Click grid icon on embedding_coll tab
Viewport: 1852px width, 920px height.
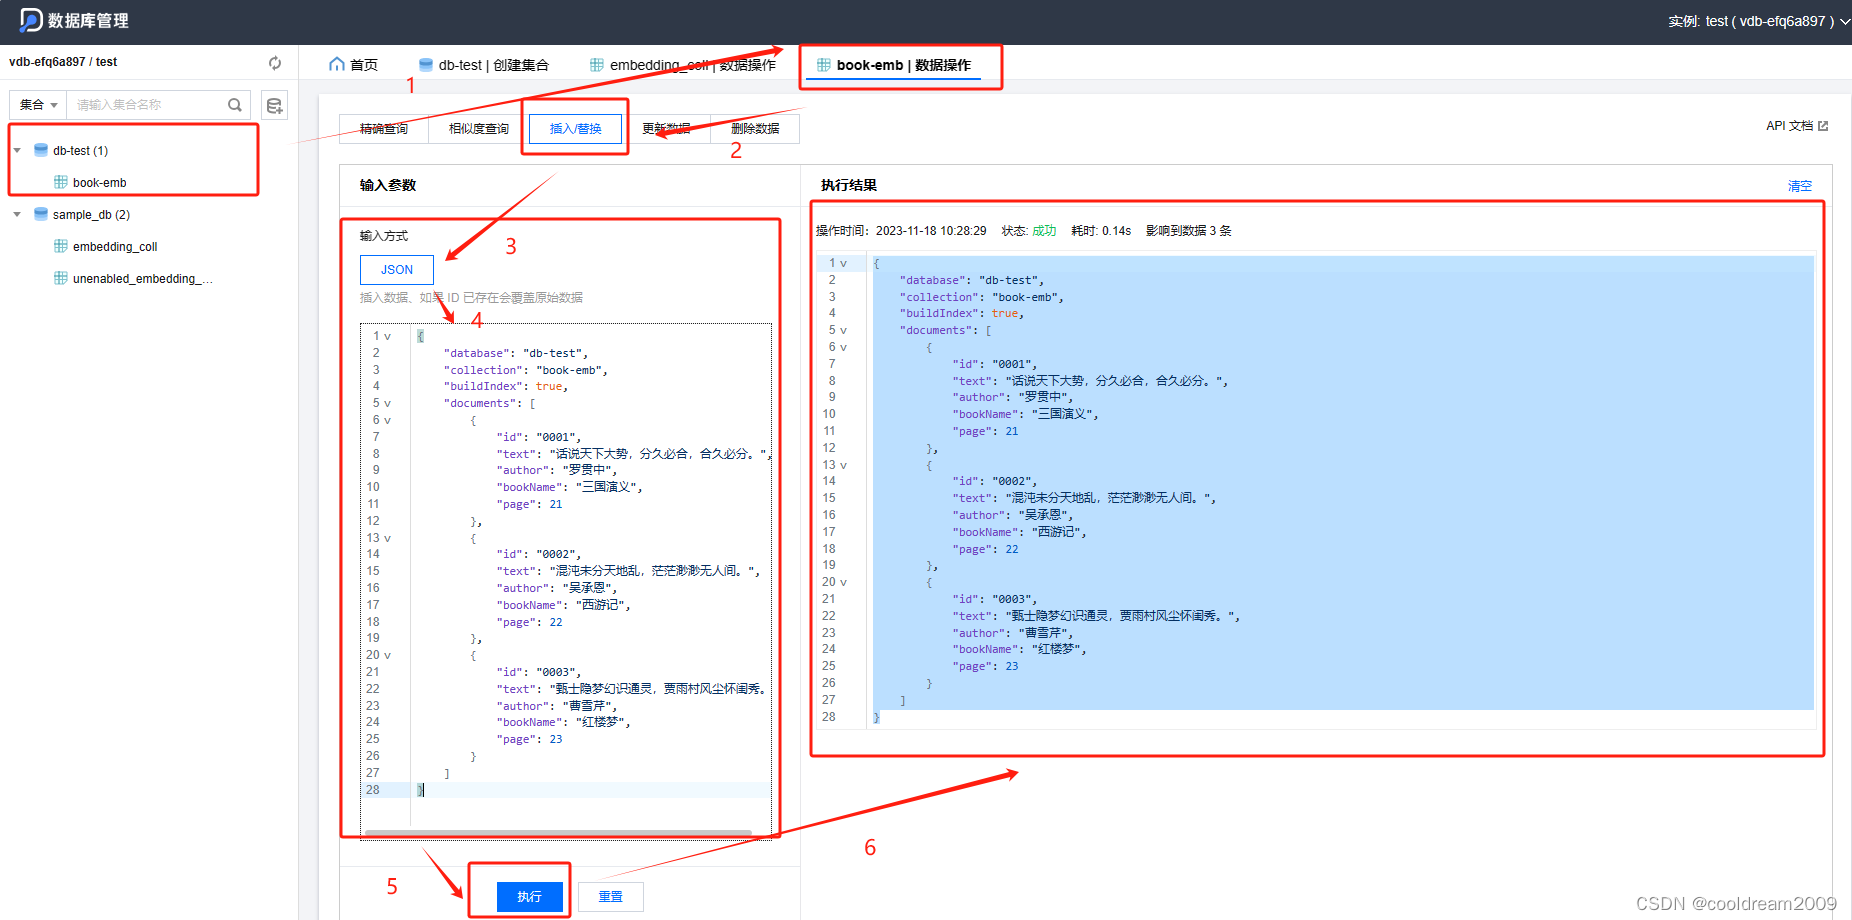[597, 64]
